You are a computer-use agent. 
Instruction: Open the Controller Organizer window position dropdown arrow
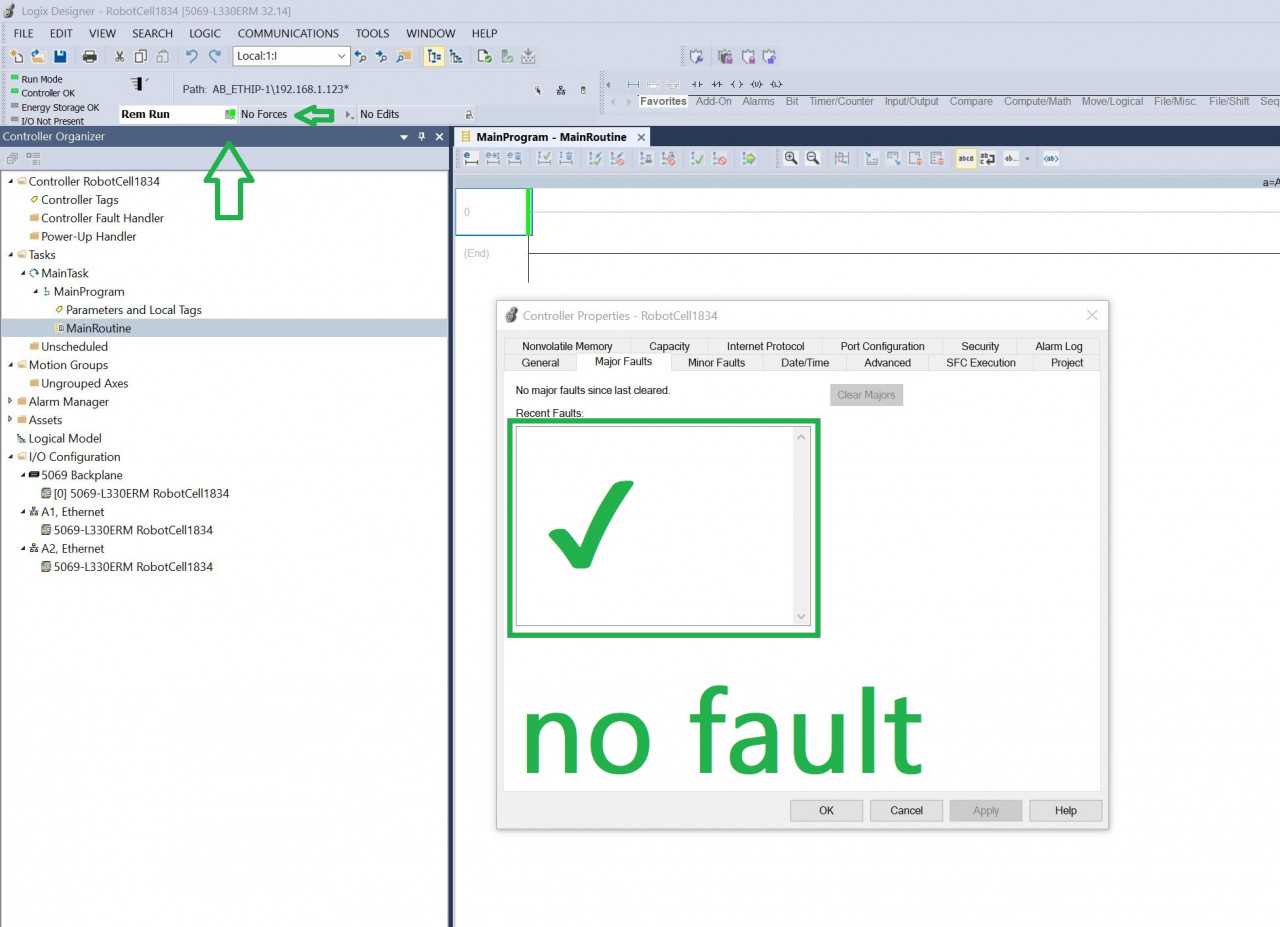(404, 137)
